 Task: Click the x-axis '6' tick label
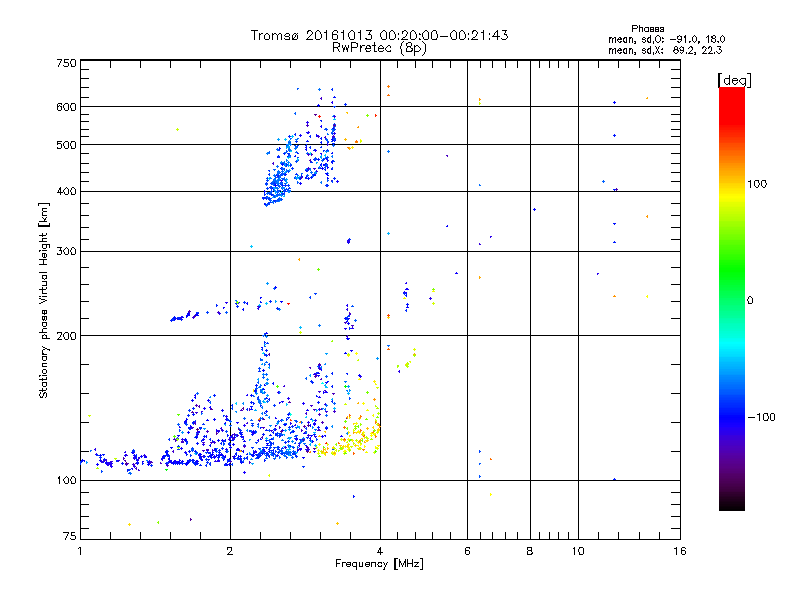point(467,551)
